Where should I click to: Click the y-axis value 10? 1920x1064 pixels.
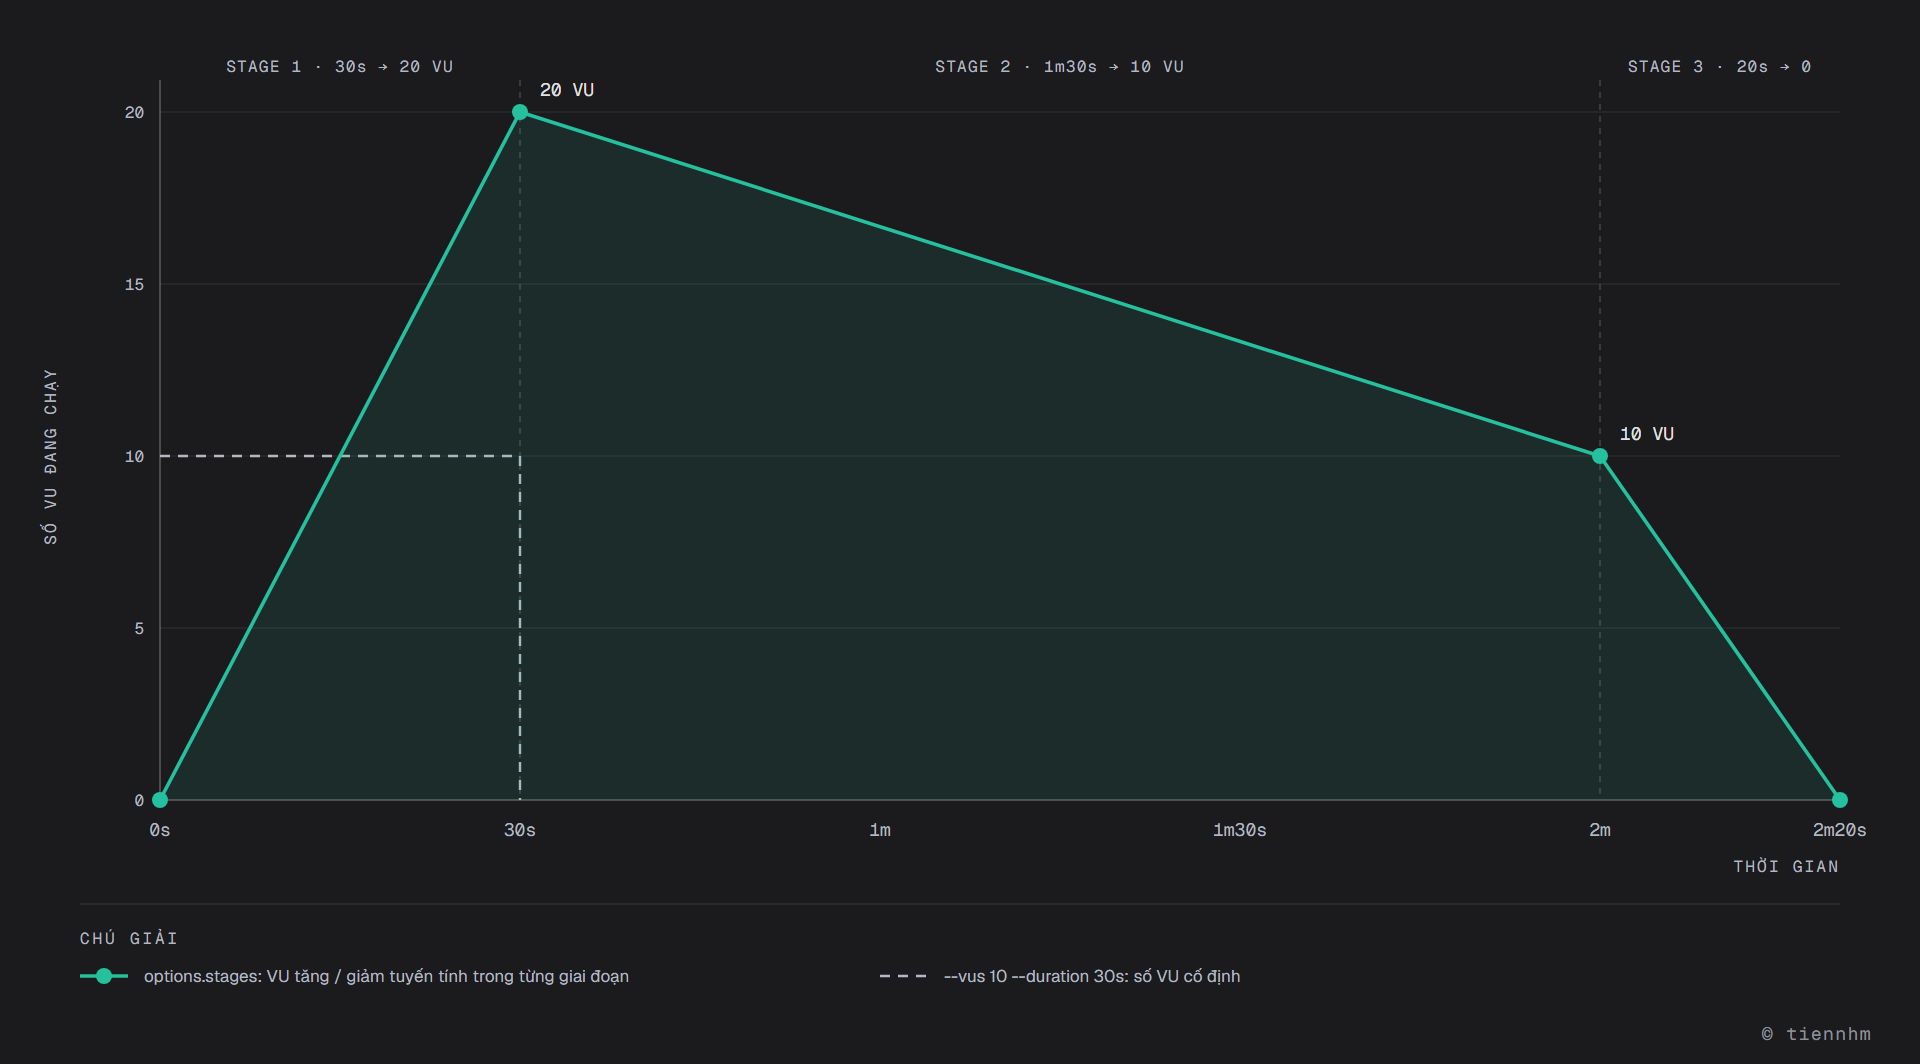134,456
